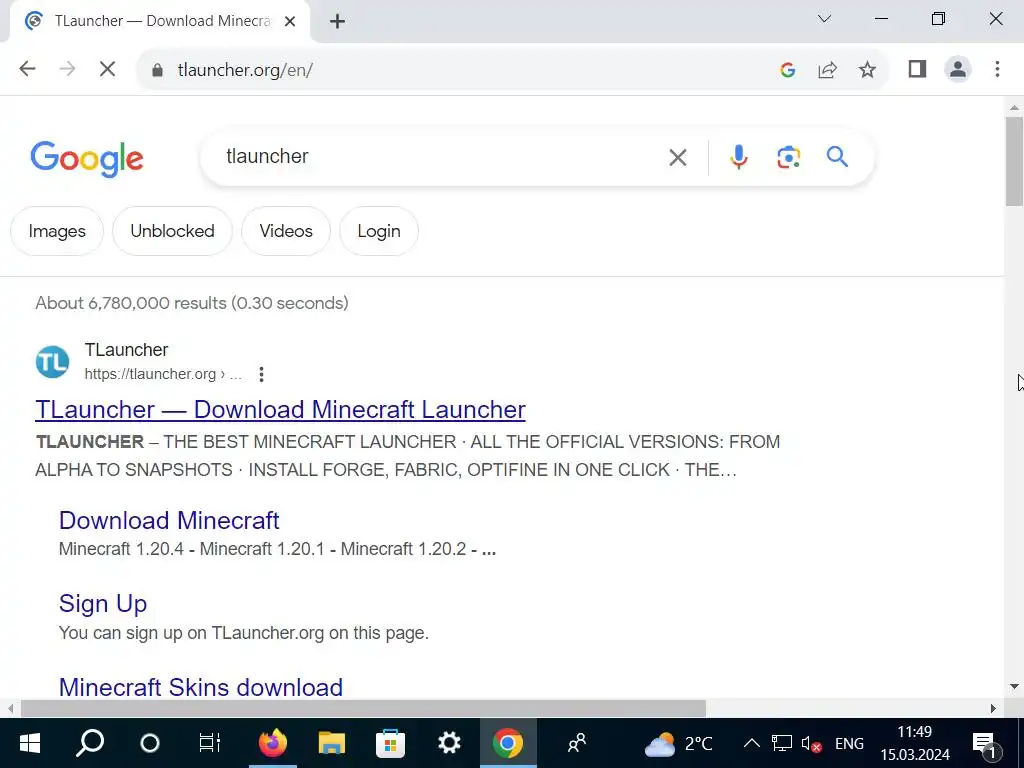Click the About 6,780,000 results text
The width and height of the screenshot is (1024, 768).
(192, 303)
